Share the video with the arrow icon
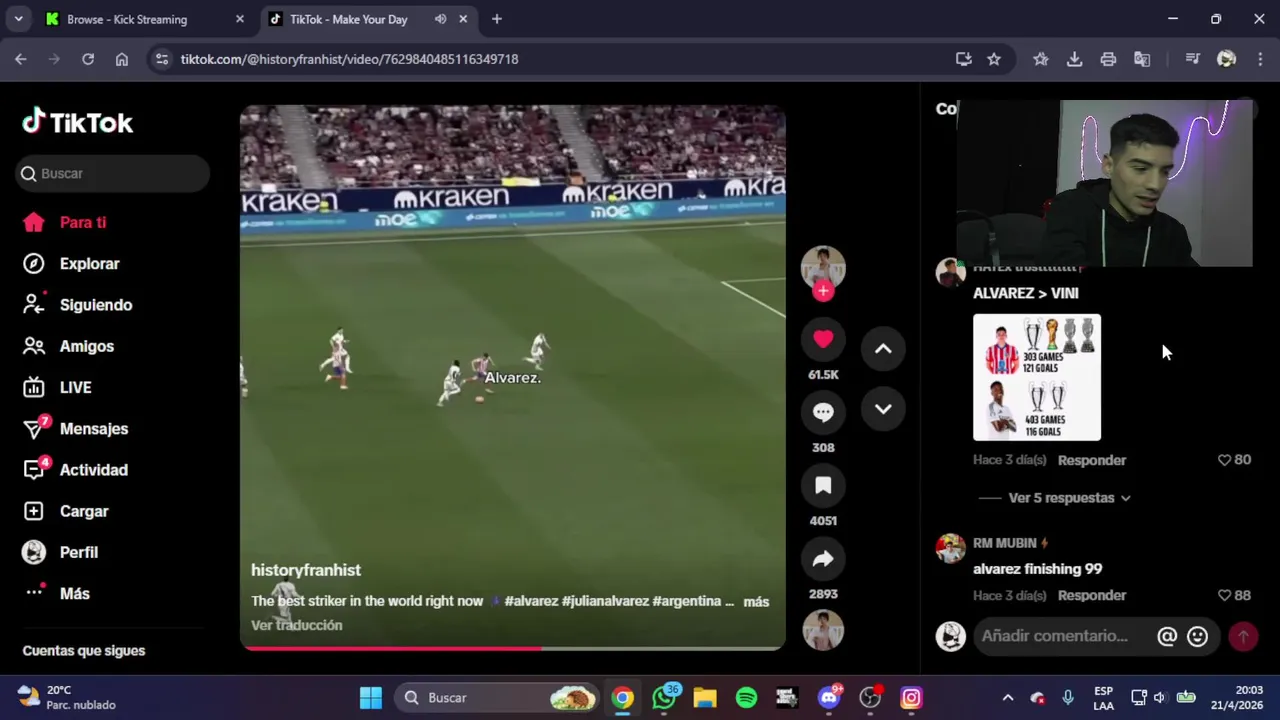Viewport: 1280px width, 720px height. [x=823, y=559]
